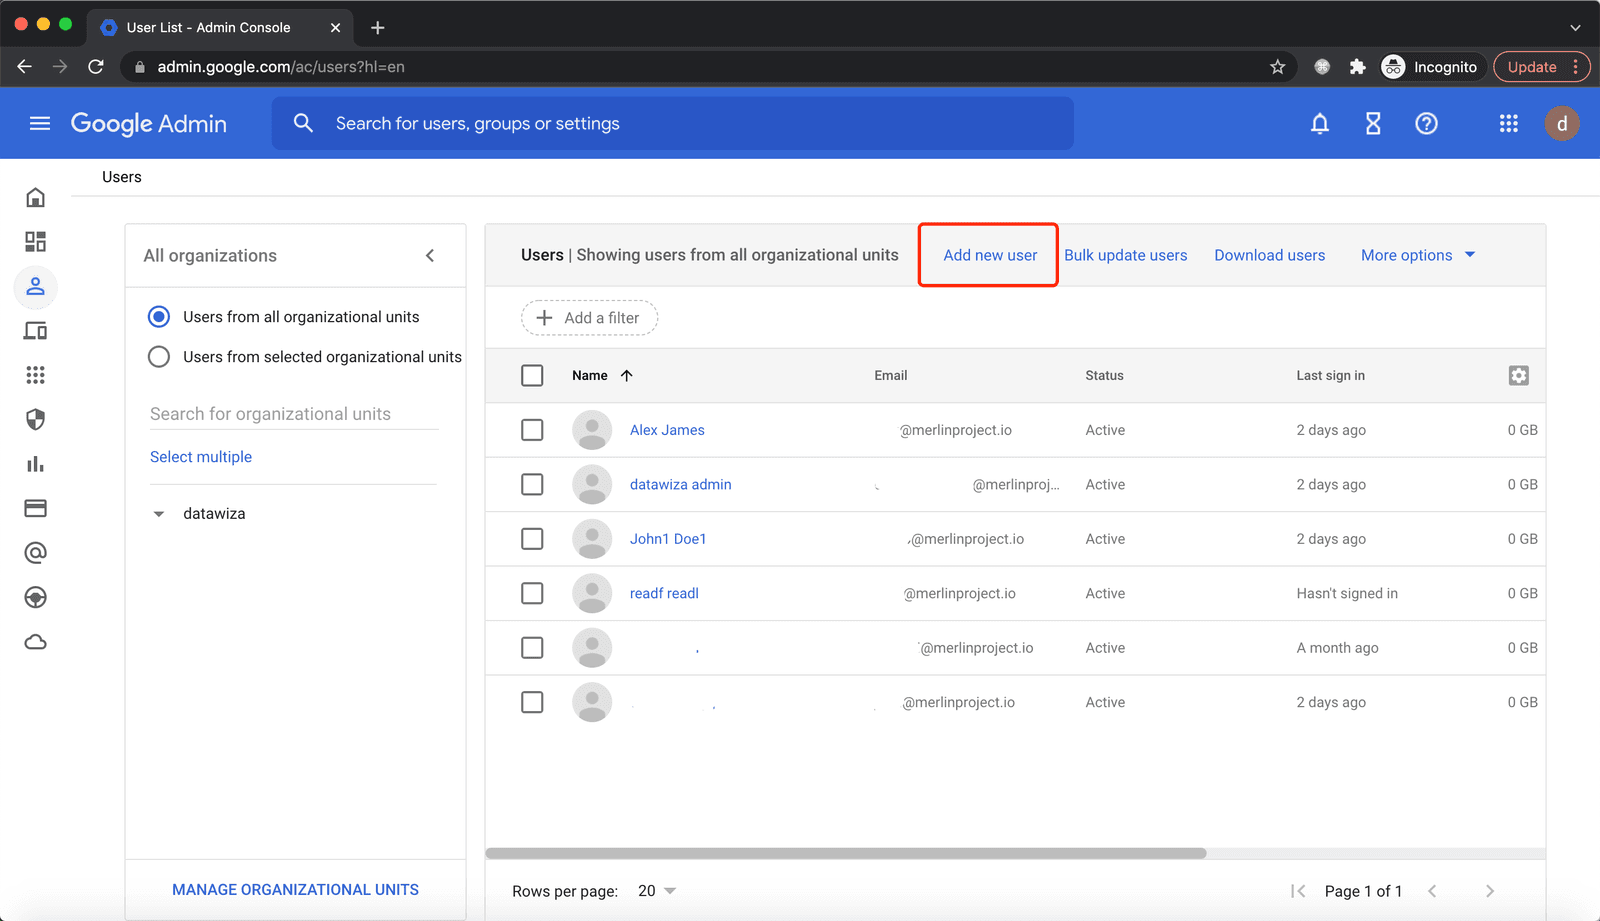Click the search magnifier icon
Screen dimensions: 1600x921
[x=303, y=123]
